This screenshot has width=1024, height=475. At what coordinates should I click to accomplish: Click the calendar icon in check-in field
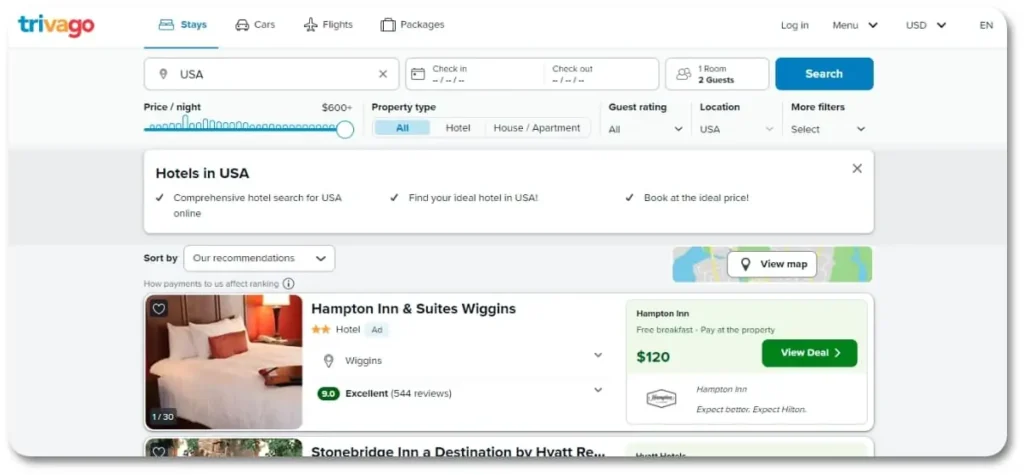[x=418, y=74]
